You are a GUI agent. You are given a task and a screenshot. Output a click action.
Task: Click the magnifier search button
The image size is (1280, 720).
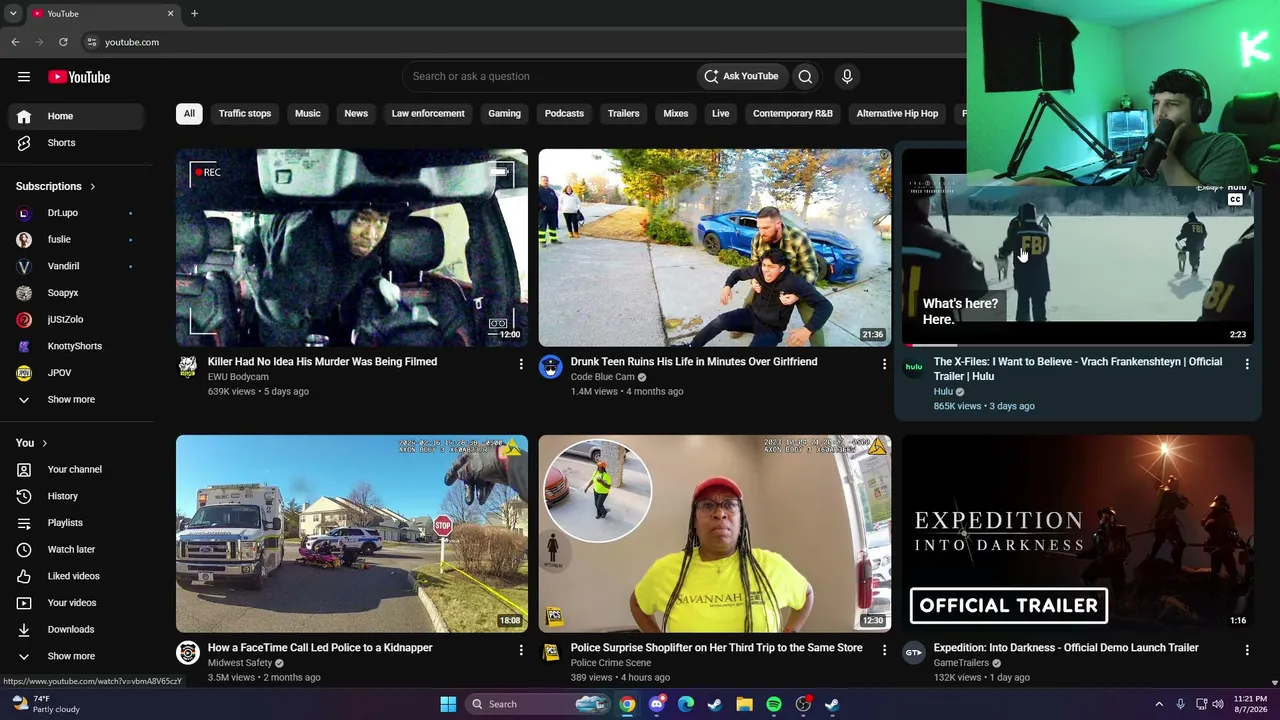[805, 76]
